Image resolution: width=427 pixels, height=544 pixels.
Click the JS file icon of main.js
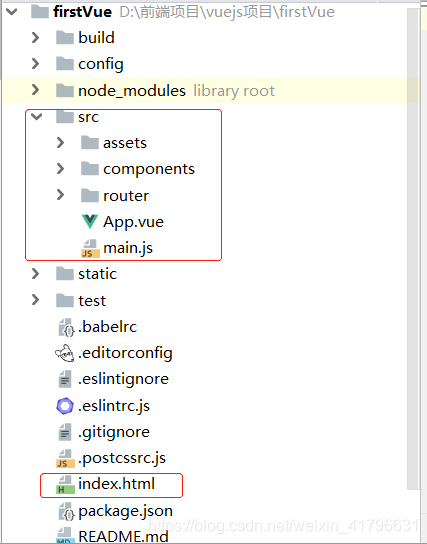[91, 248]
